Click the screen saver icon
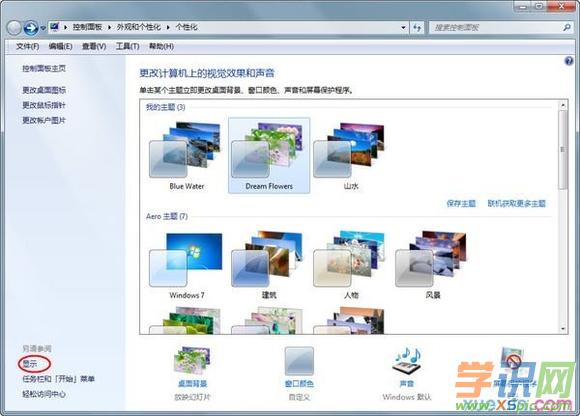Viewport: 580px width, 416px height. pyautogui.click(x=512, y=360)
